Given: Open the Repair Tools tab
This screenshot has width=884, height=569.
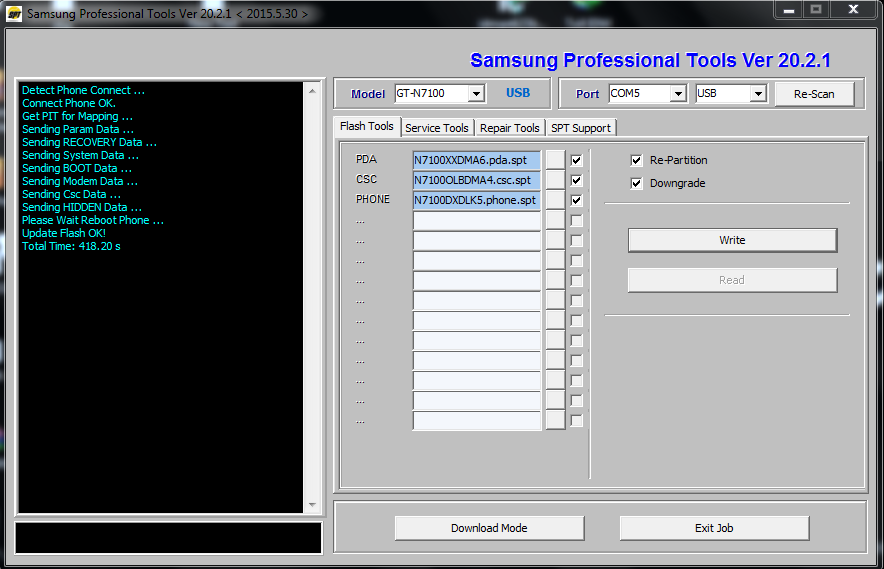Looking at the screenshot, I should point(510,128).
